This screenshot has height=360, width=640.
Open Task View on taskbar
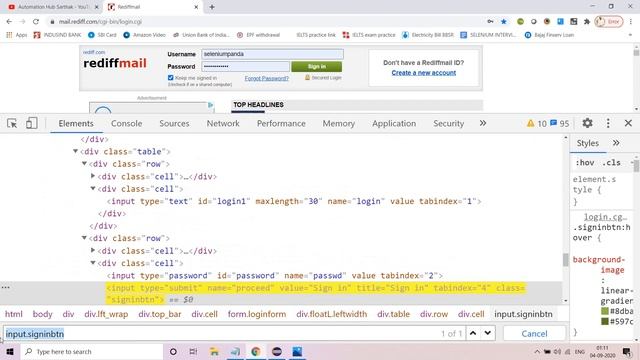click(193, 351)
